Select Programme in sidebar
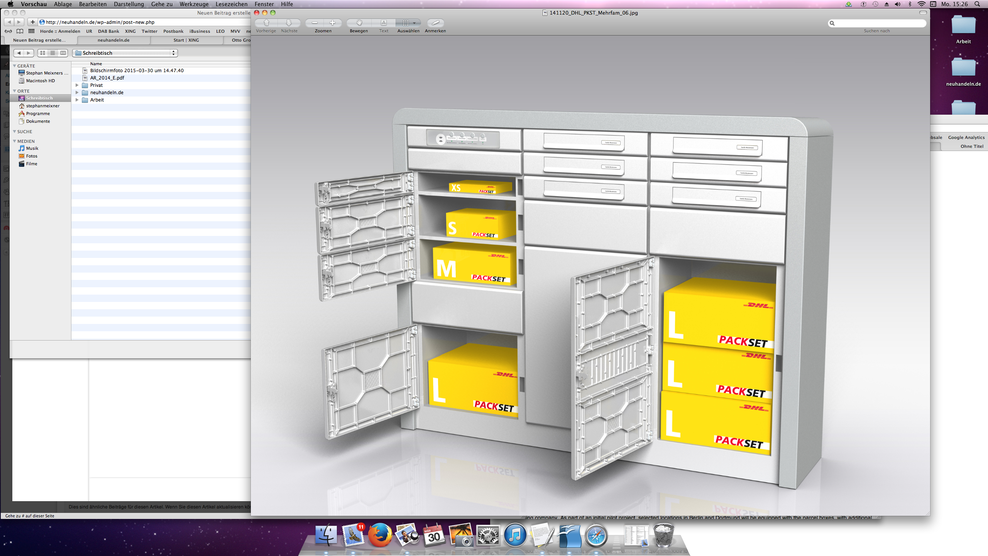This screenshot has width=988, height=556. tap(40, 113)
